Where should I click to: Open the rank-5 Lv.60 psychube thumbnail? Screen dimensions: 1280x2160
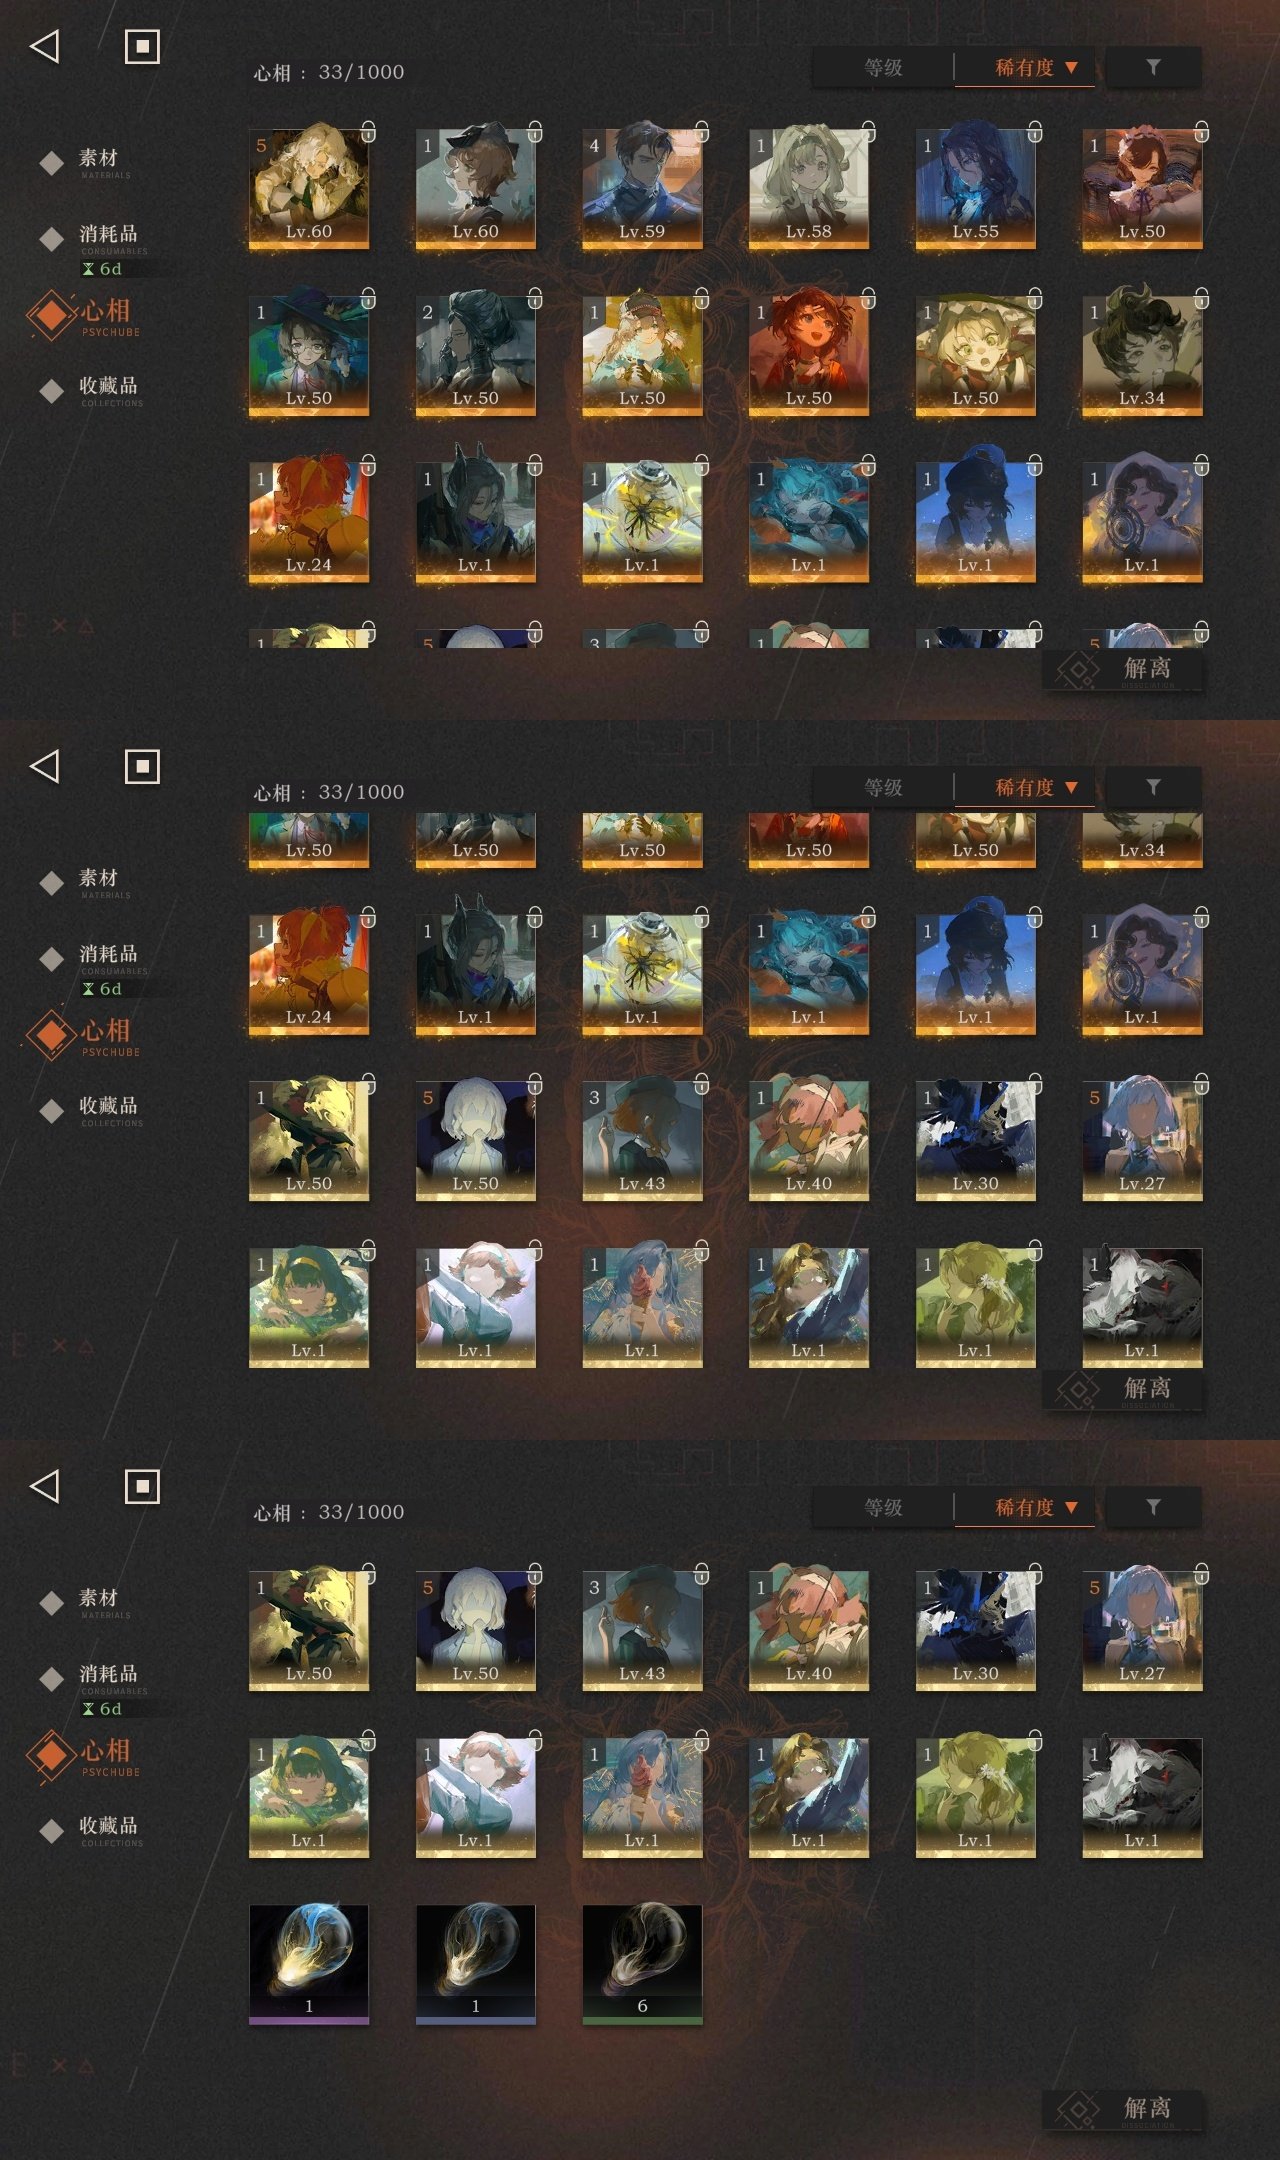[309, 187]
